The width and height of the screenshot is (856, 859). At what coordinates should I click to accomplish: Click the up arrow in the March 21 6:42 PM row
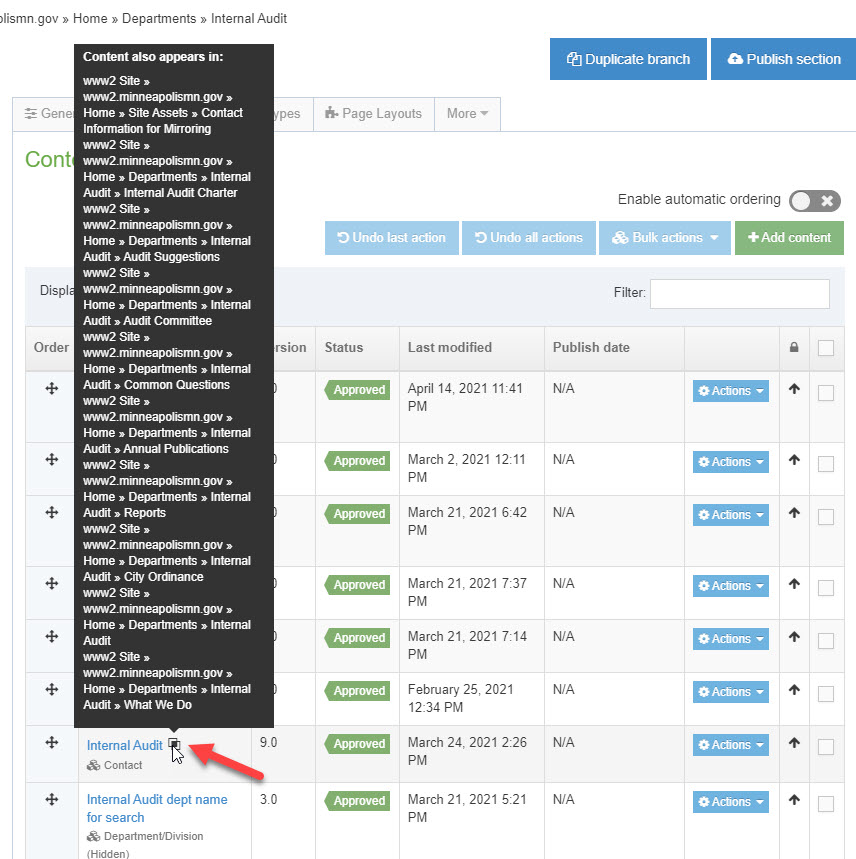tap(794, 513)
